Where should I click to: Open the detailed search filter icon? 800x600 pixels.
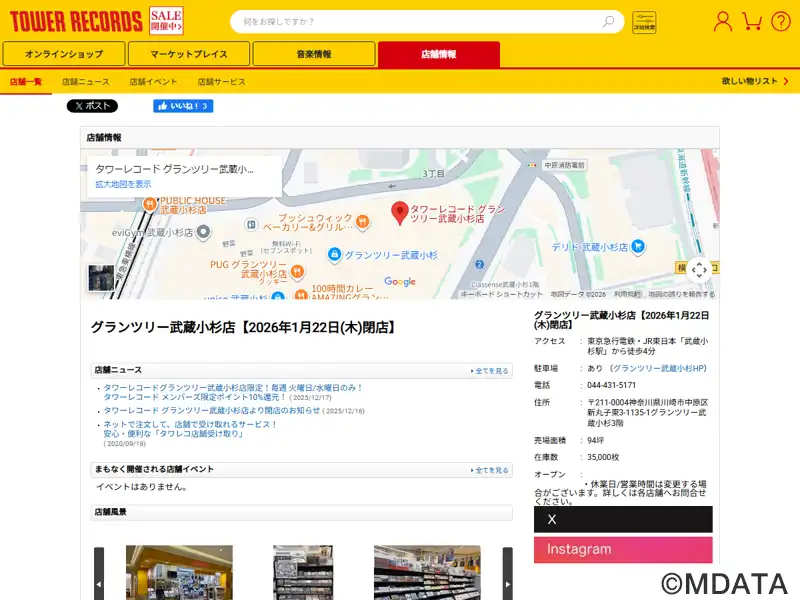click(644, 22)
